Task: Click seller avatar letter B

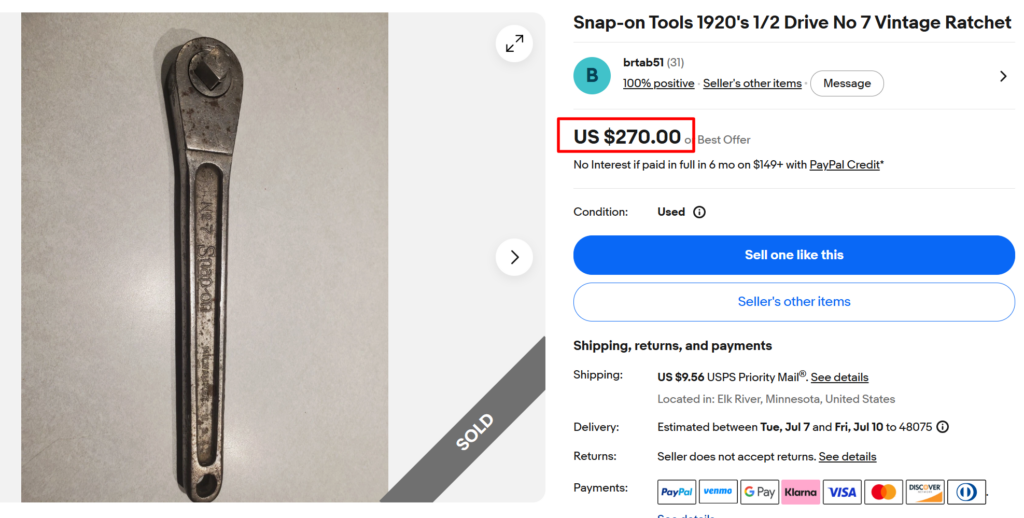Action: point(592,75)
